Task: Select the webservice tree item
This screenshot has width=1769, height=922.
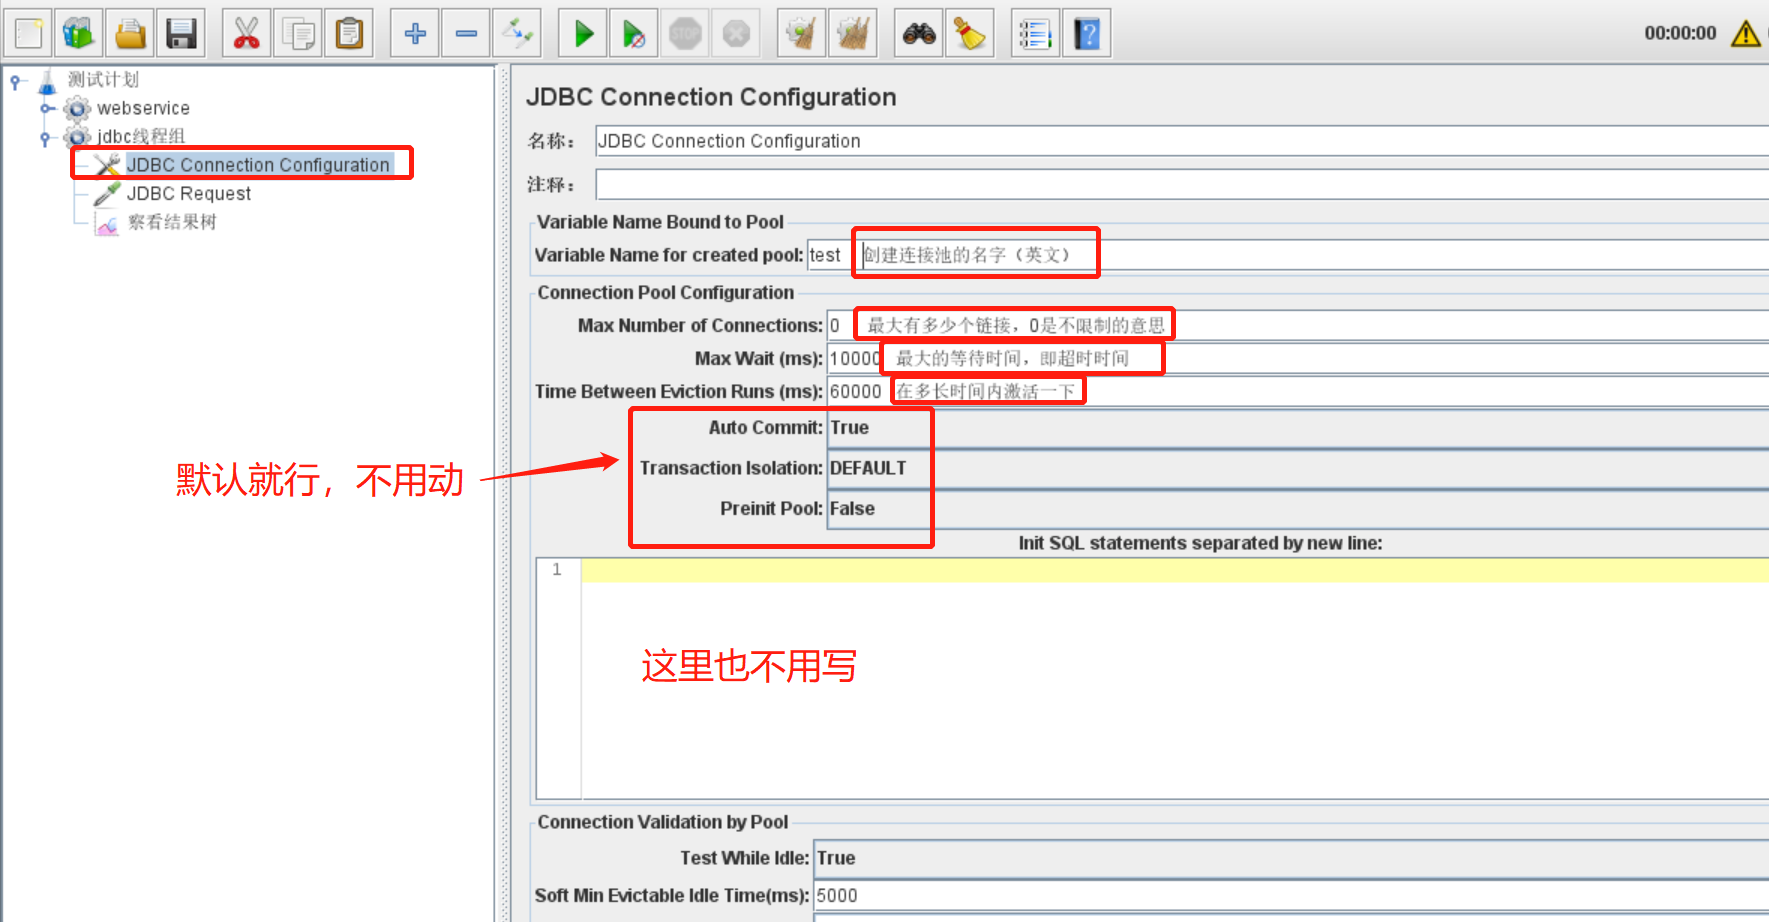Action: 143,108
